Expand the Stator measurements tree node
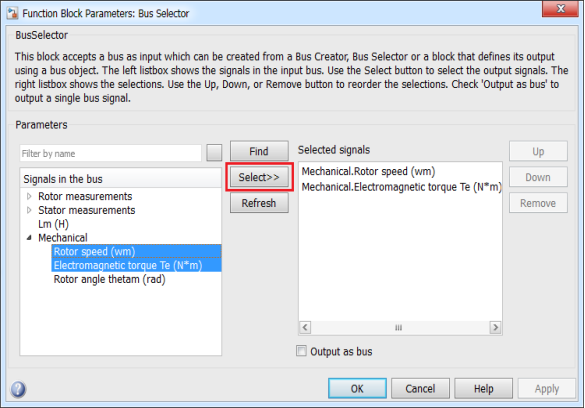585x408 pixels. (x=29, y=210)
